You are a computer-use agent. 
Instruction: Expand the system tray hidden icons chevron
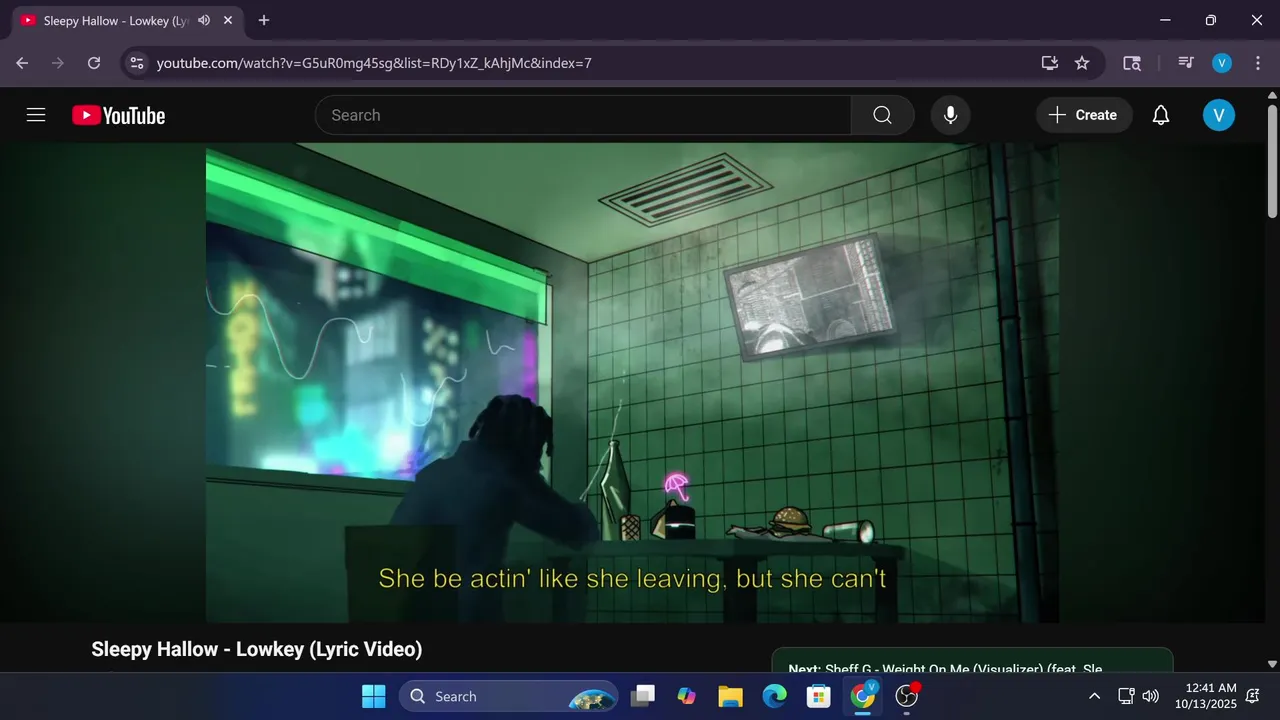[1094, 696]
